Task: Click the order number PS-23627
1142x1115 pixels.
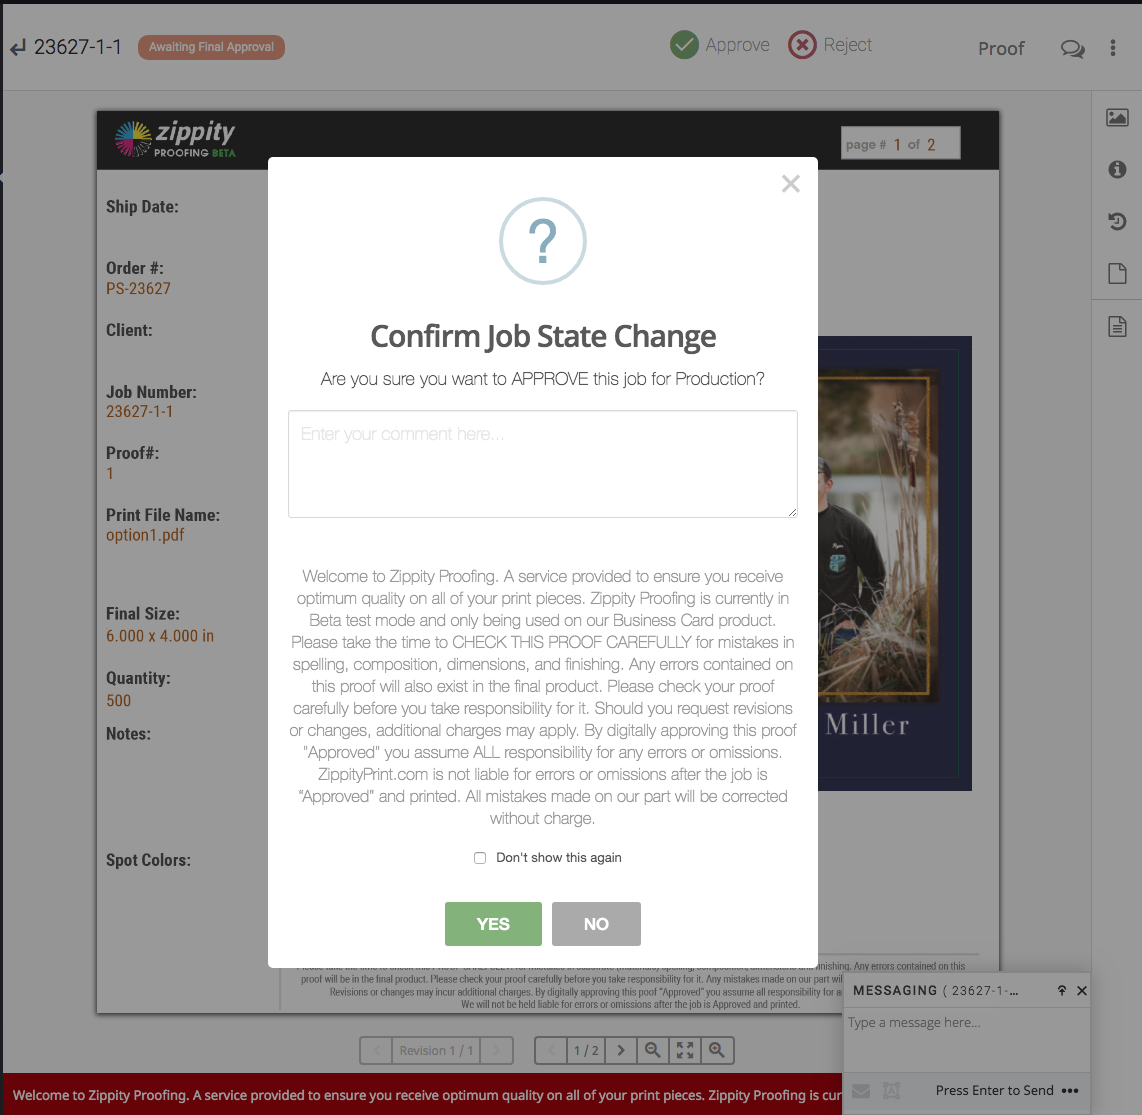Action: click(138, 288)
